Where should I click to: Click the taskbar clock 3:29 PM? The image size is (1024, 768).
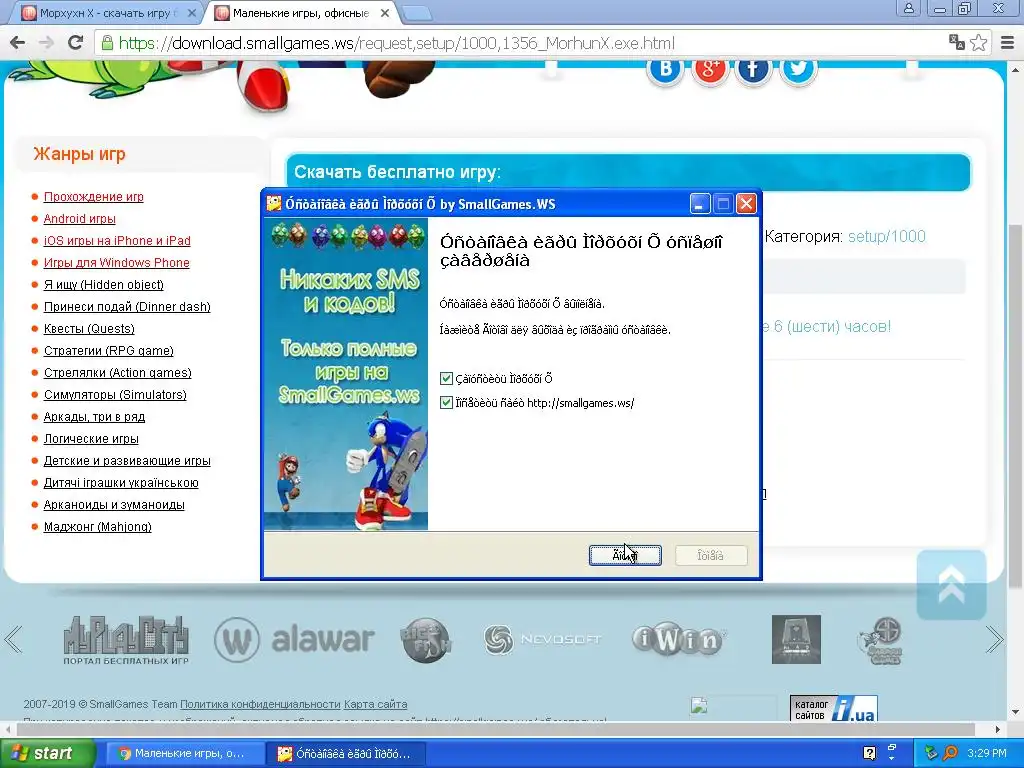tap(987, 753)
